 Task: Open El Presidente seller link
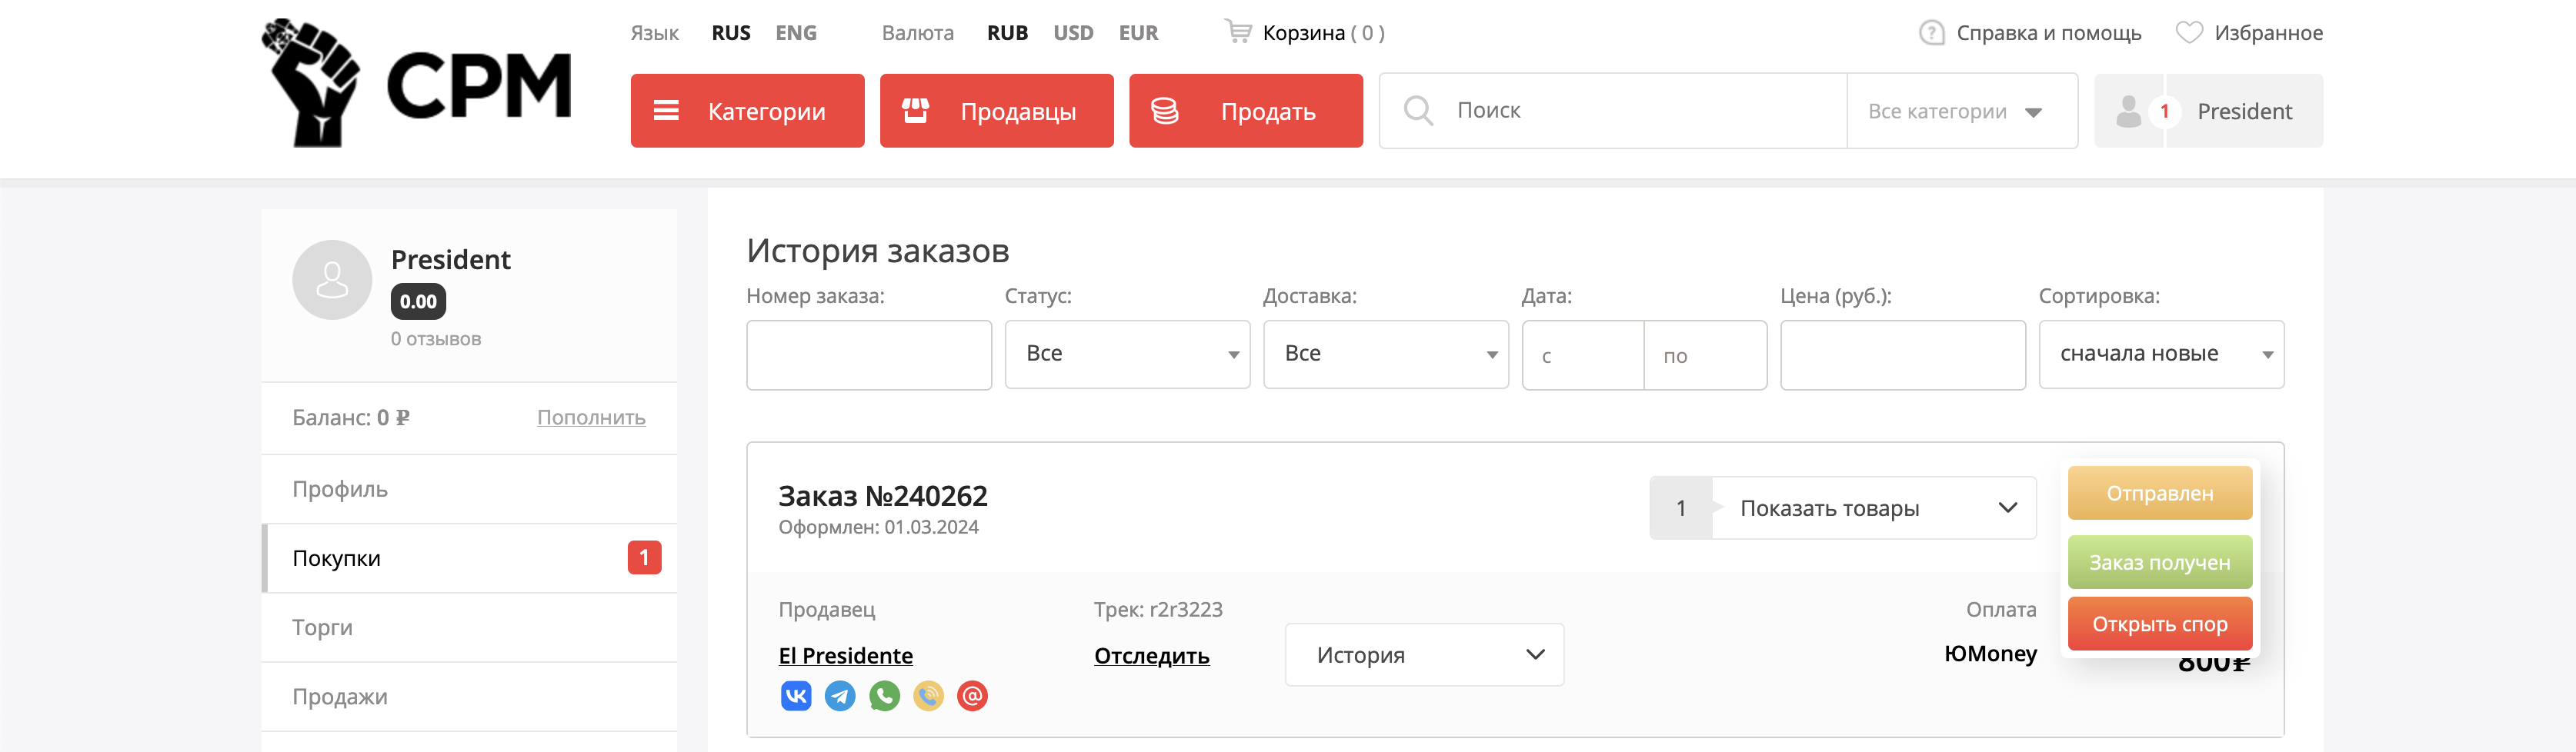[x=845, y=655]
